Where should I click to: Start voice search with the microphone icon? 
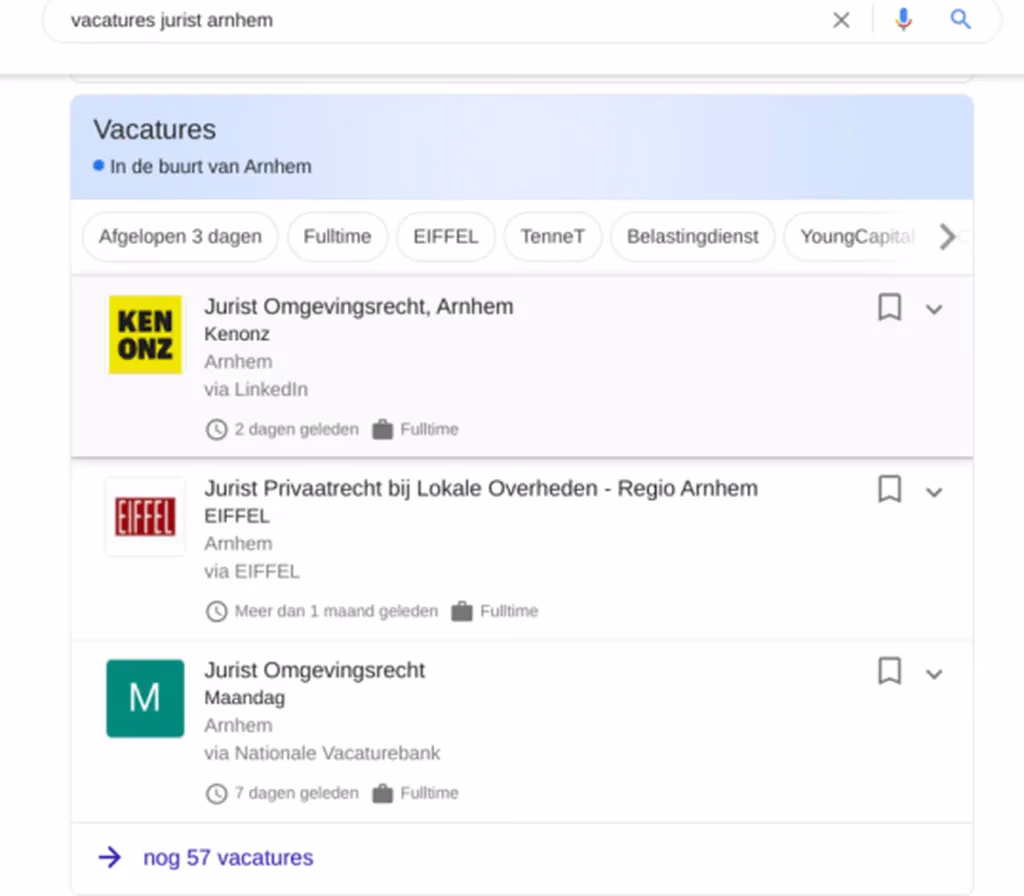pyautogui.click(x=903, y=20)
